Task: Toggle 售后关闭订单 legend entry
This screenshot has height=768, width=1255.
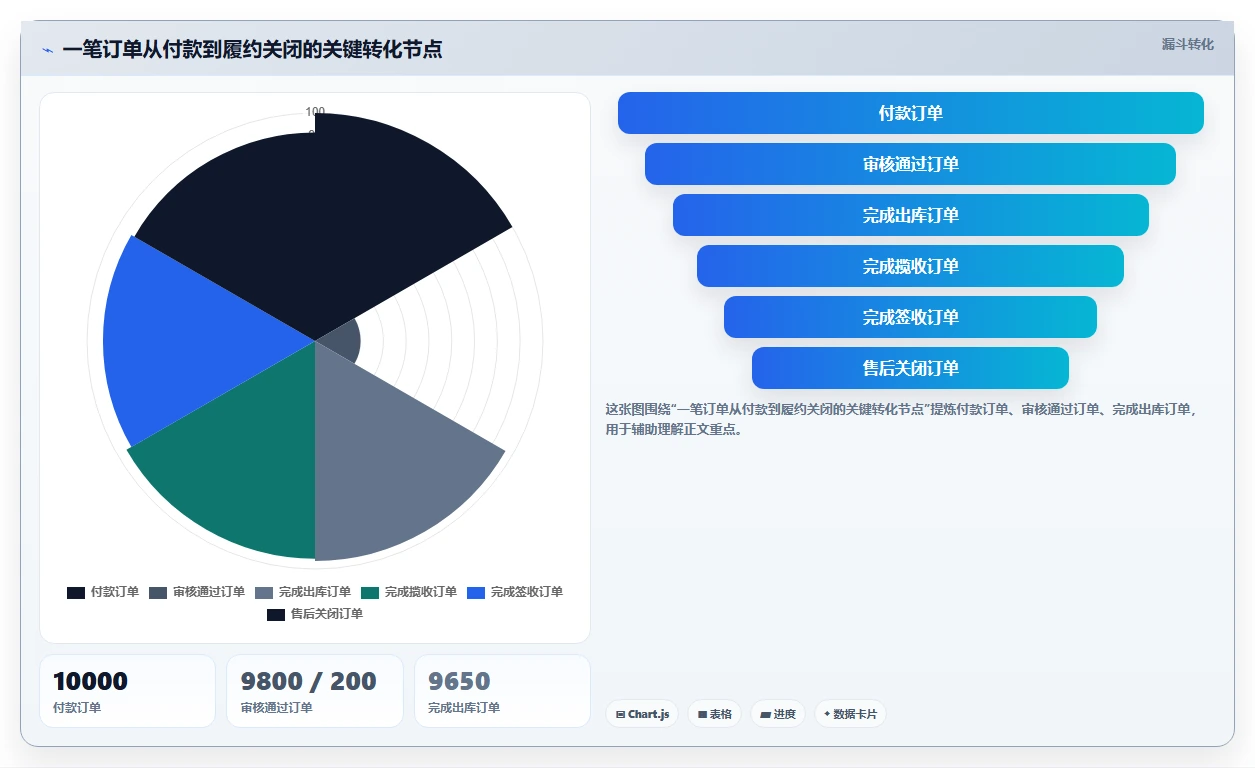Action: click(315, 614)
